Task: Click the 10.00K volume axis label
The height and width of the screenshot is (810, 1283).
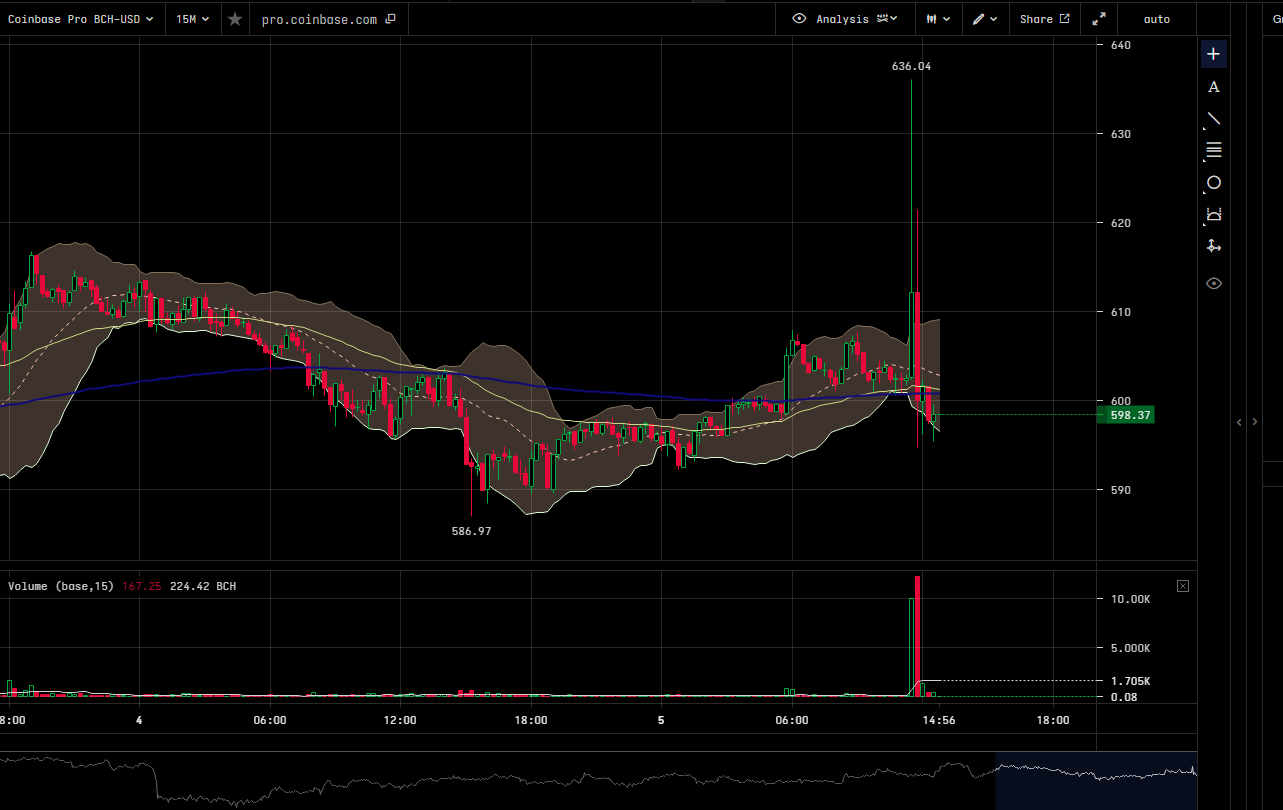Action: click(x=1131, y=599)
